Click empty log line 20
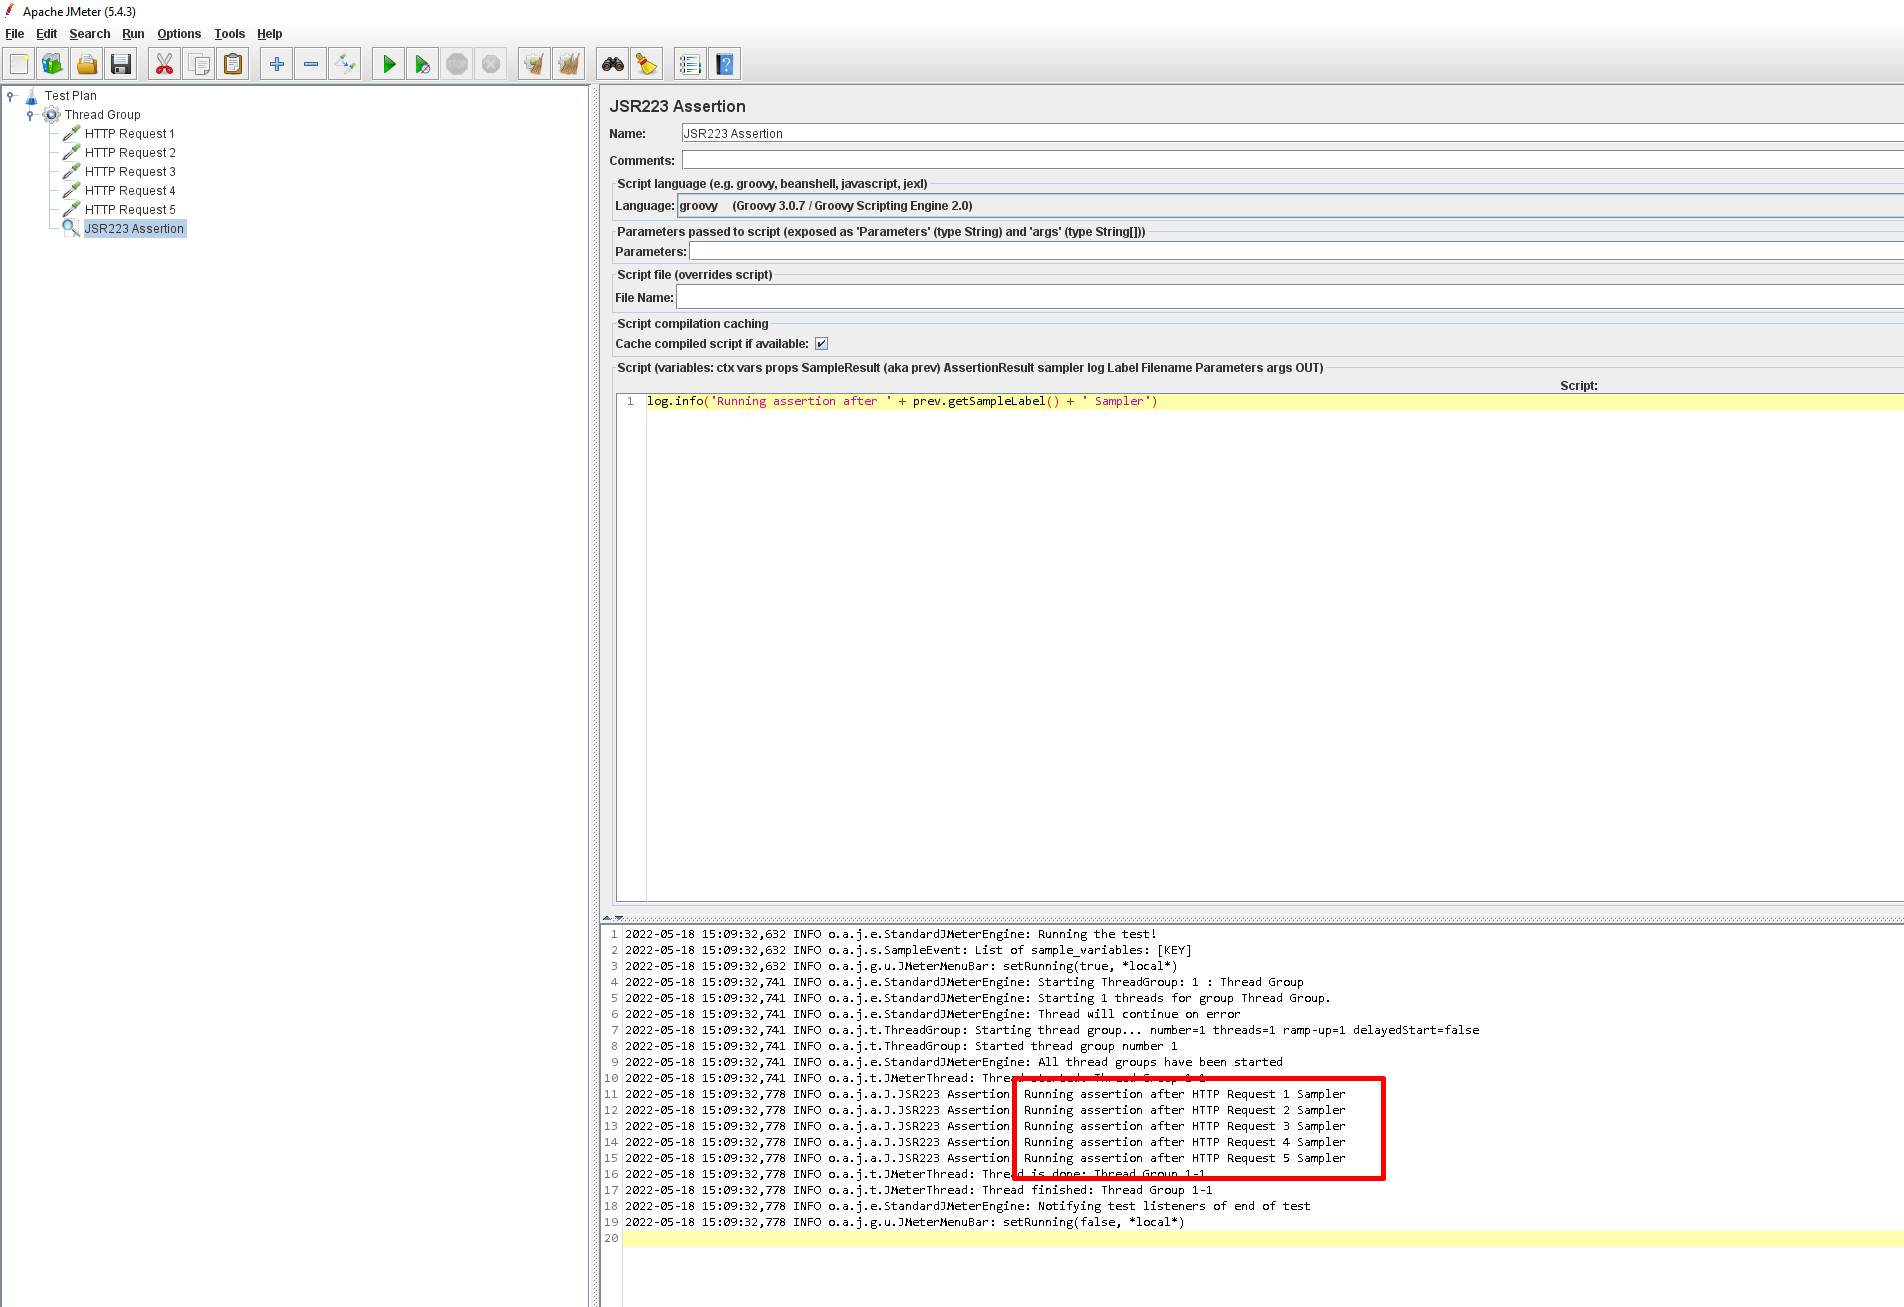 [1263, 1239]
